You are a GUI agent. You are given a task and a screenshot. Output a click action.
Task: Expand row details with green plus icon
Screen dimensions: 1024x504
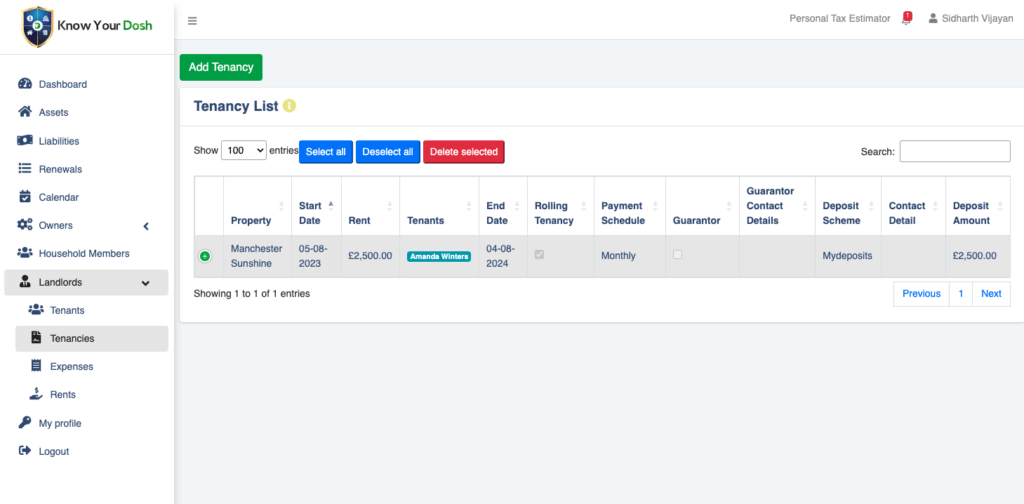point(205,257)
